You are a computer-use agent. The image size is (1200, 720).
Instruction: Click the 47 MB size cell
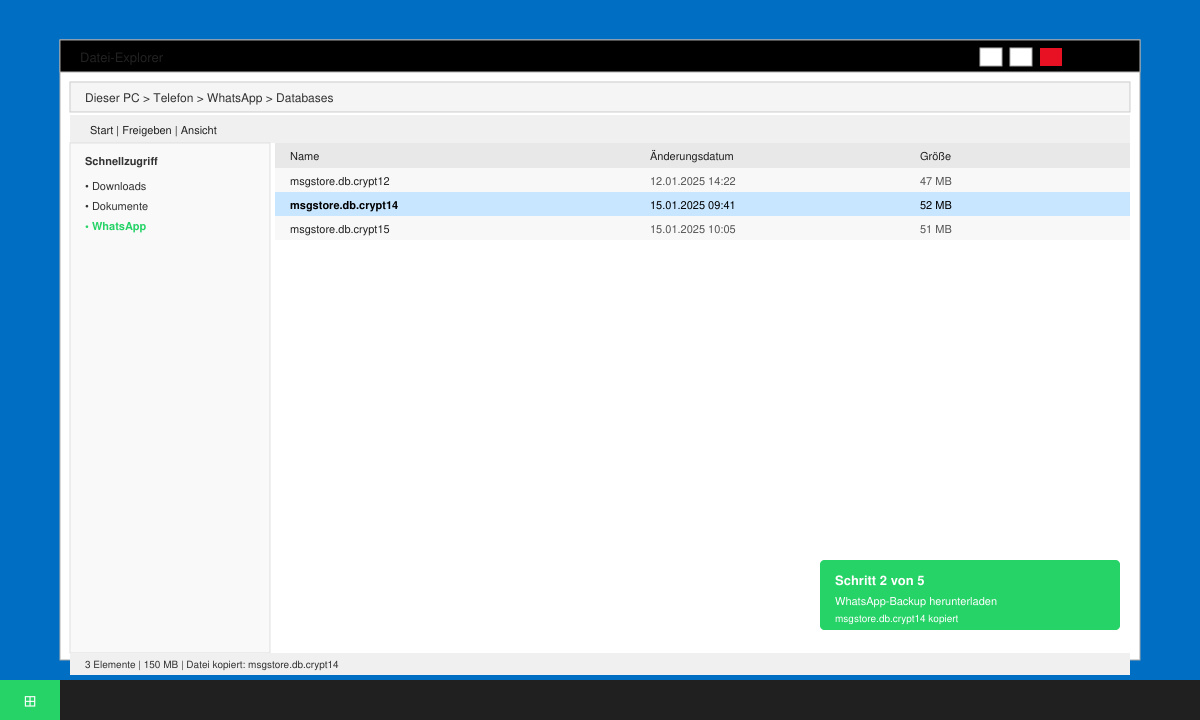point(936,181)
